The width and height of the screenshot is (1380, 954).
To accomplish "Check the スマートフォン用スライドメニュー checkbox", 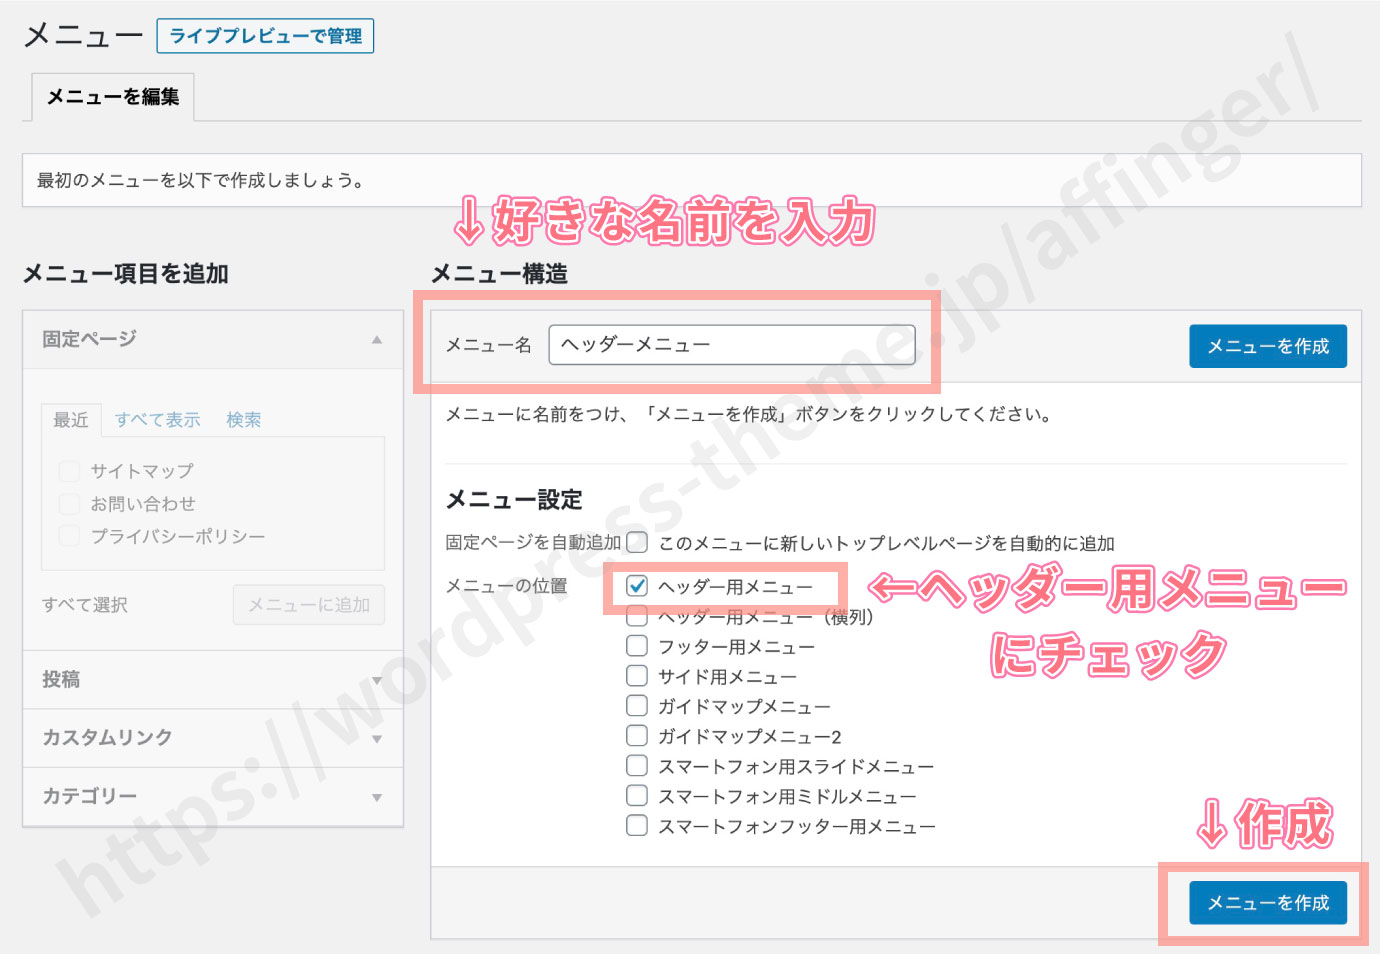I will (637, 766).
